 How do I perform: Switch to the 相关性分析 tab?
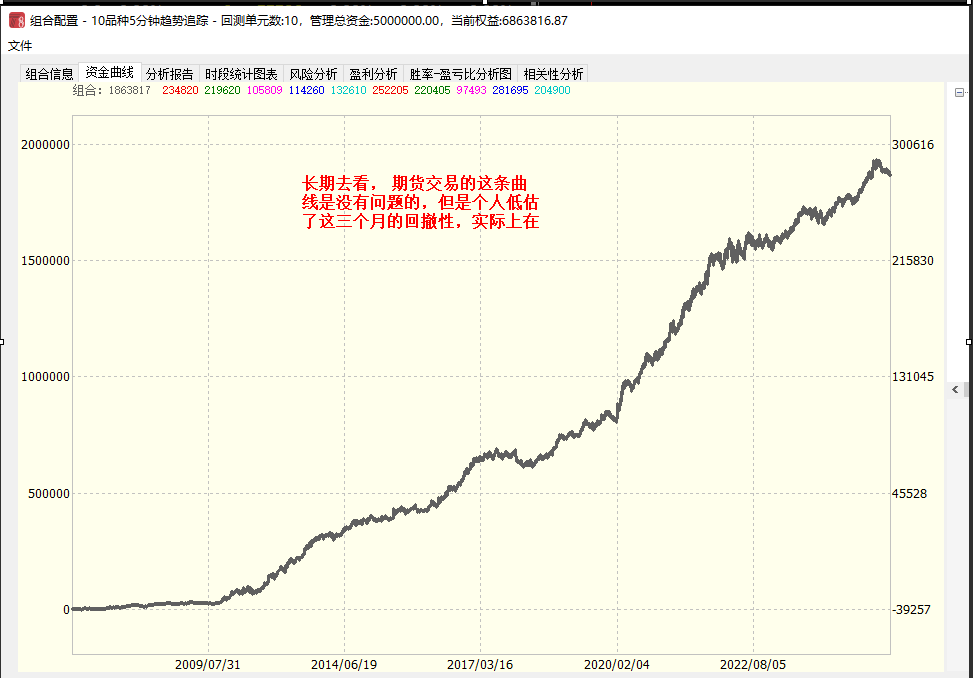click(x=553, y=74)
